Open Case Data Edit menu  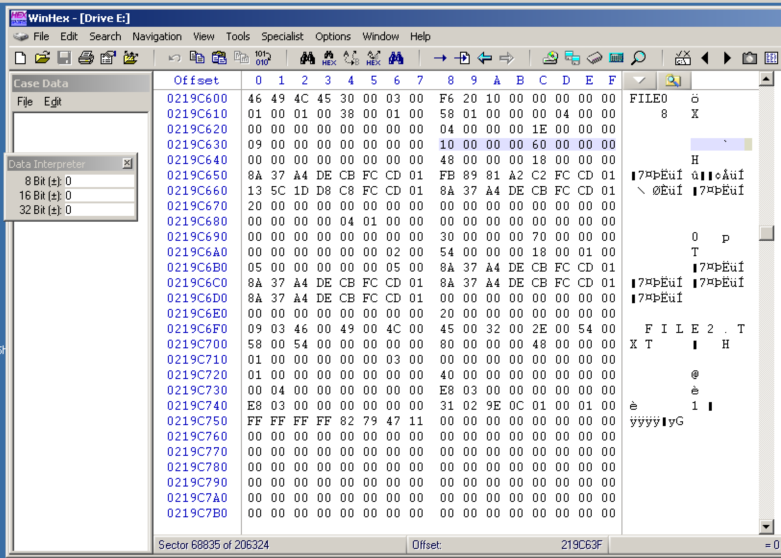click(x=52, y=102)
